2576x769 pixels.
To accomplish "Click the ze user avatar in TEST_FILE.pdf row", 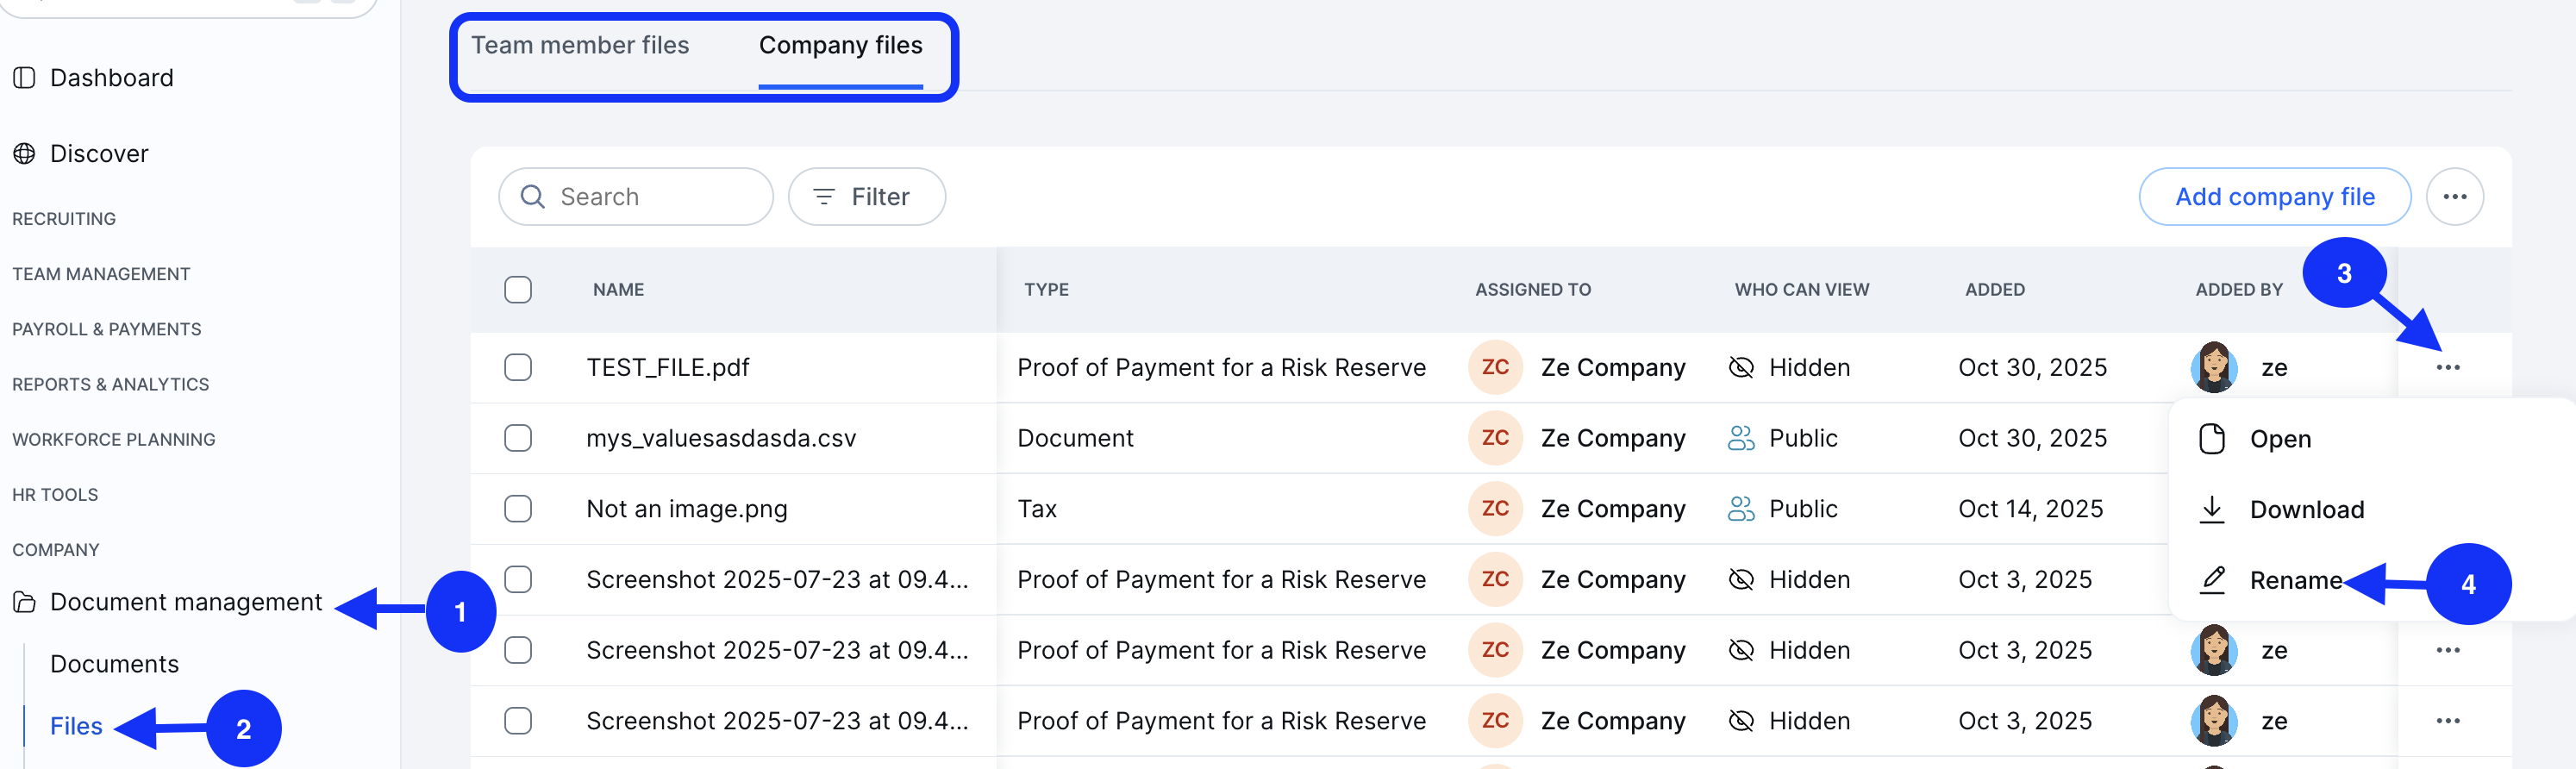I will click(x=2213, y=367).
